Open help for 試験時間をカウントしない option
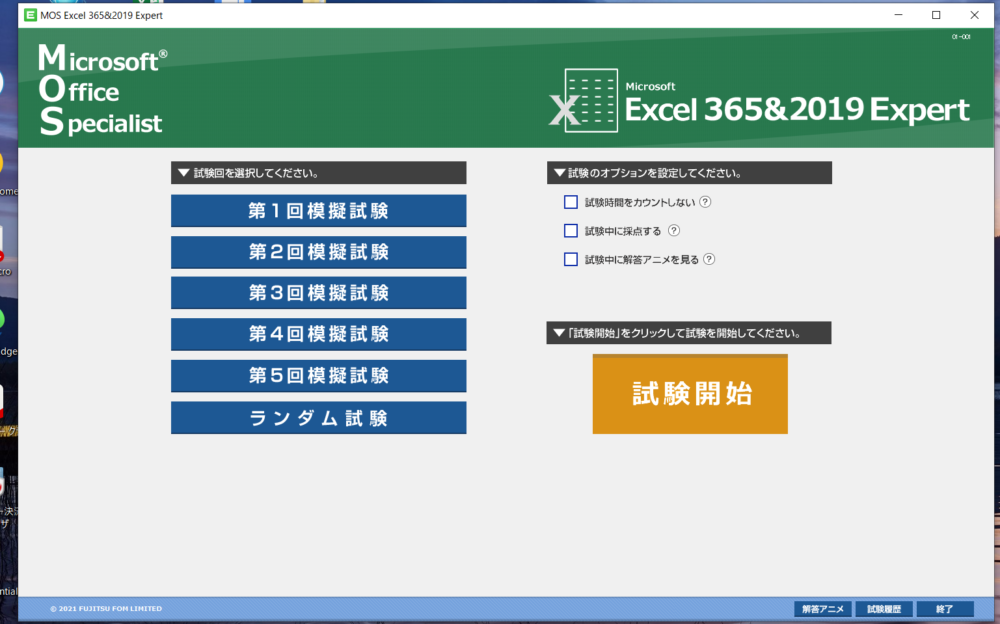Image resolution: width=1000 pixels, height=624 pixels. coord(704,202)
